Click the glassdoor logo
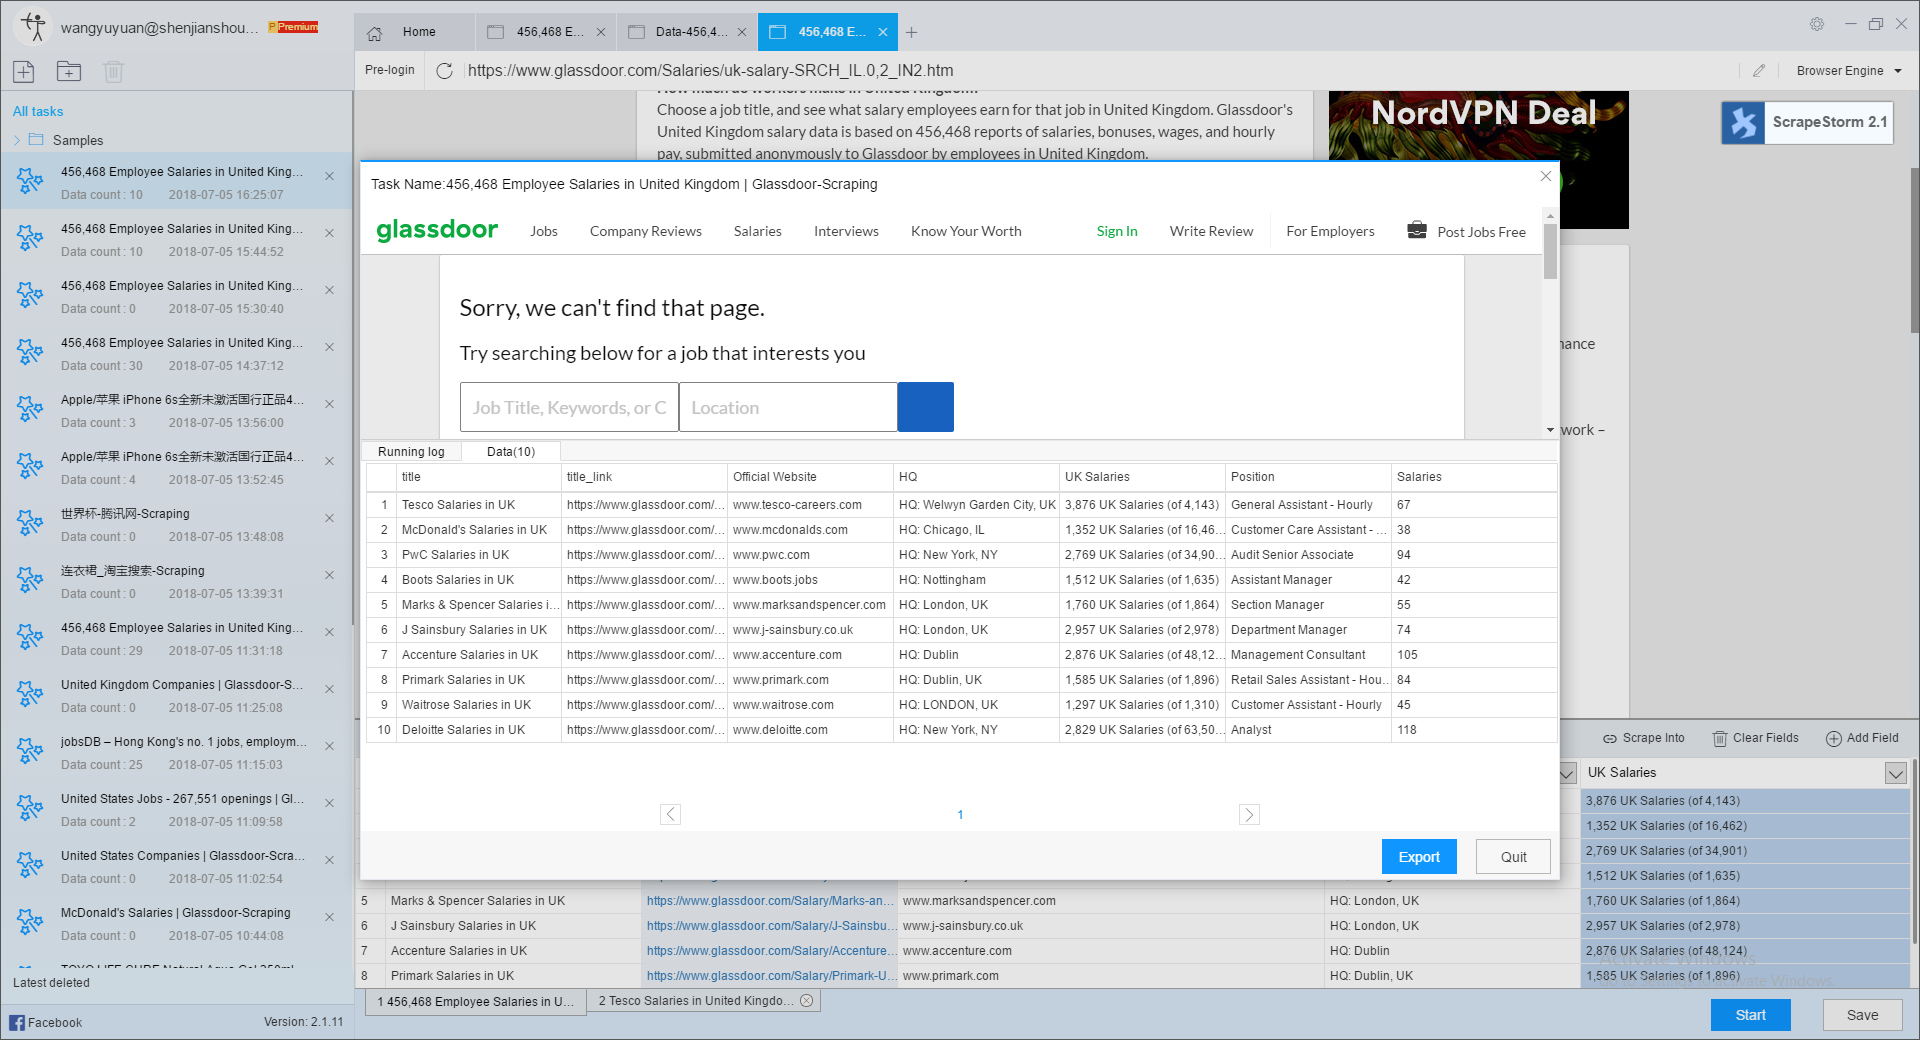Viewport: 1920px width, 1040px height. point(437,230)
